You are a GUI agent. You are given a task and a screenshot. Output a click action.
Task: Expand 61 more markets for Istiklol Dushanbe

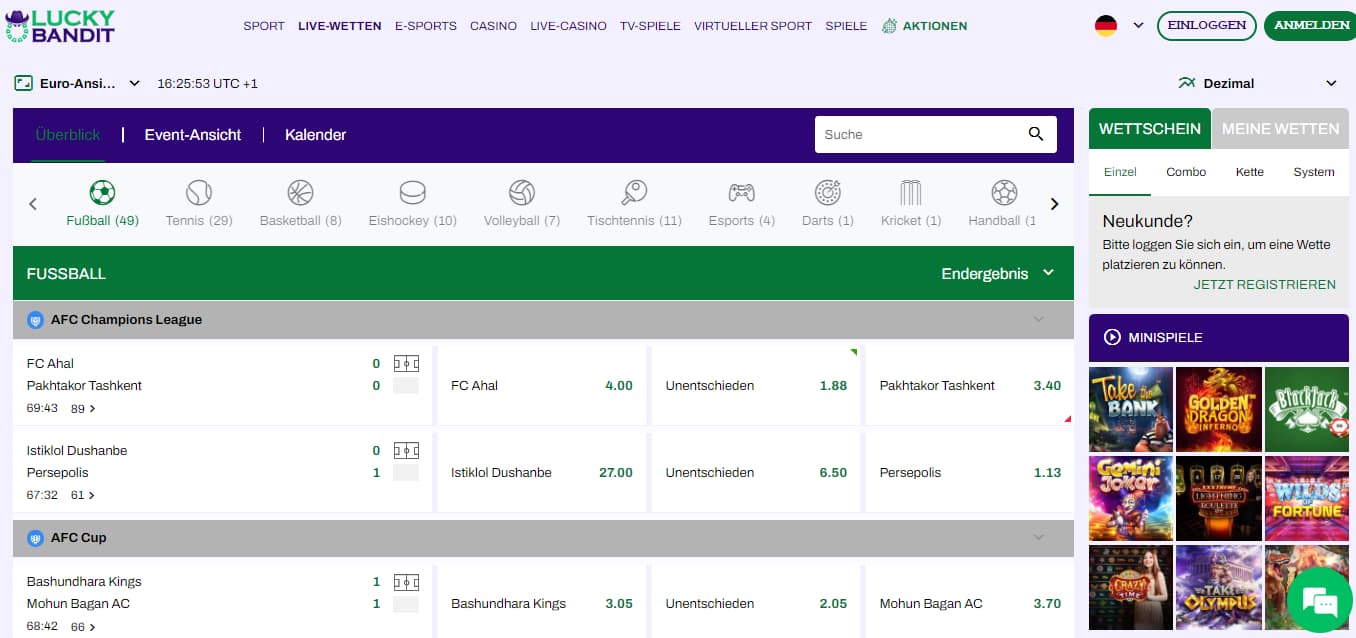click(x=83, y=495)
